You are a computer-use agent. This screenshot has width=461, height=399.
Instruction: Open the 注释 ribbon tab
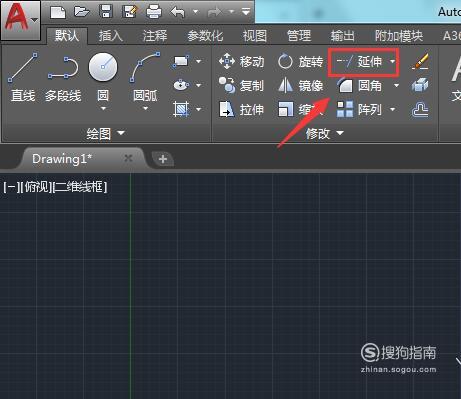click(x=155, y=36)
